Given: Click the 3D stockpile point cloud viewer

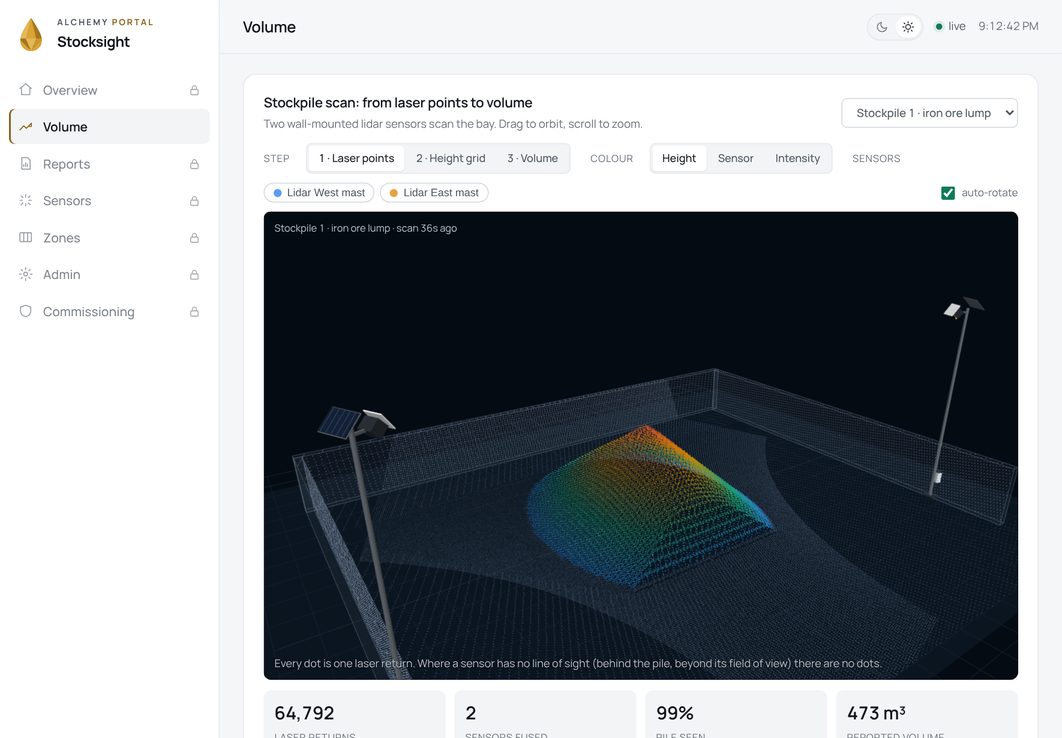Looking at the screenshot, I should tap(641, 446).
